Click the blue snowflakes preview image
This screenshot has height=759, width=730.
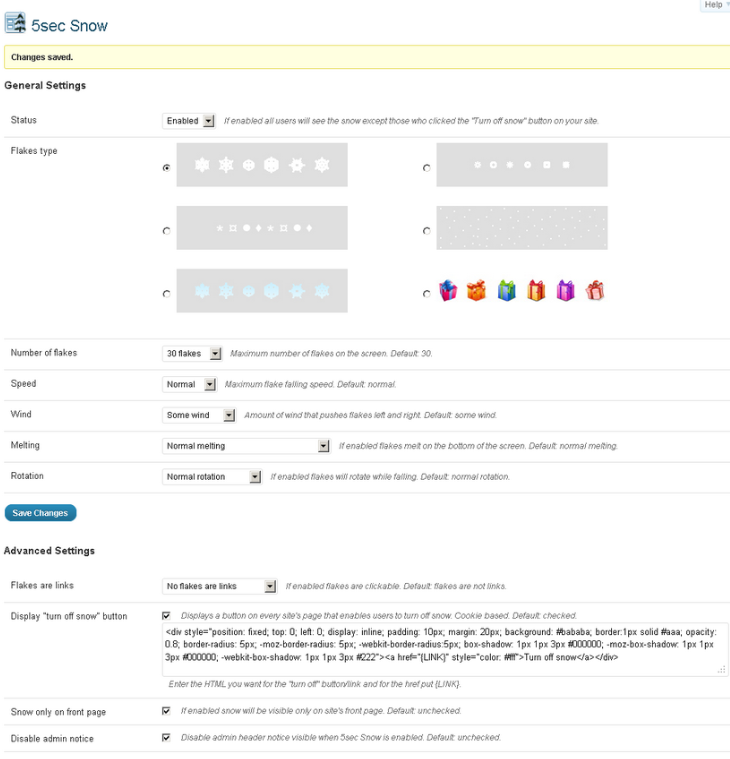coord(262,291)
